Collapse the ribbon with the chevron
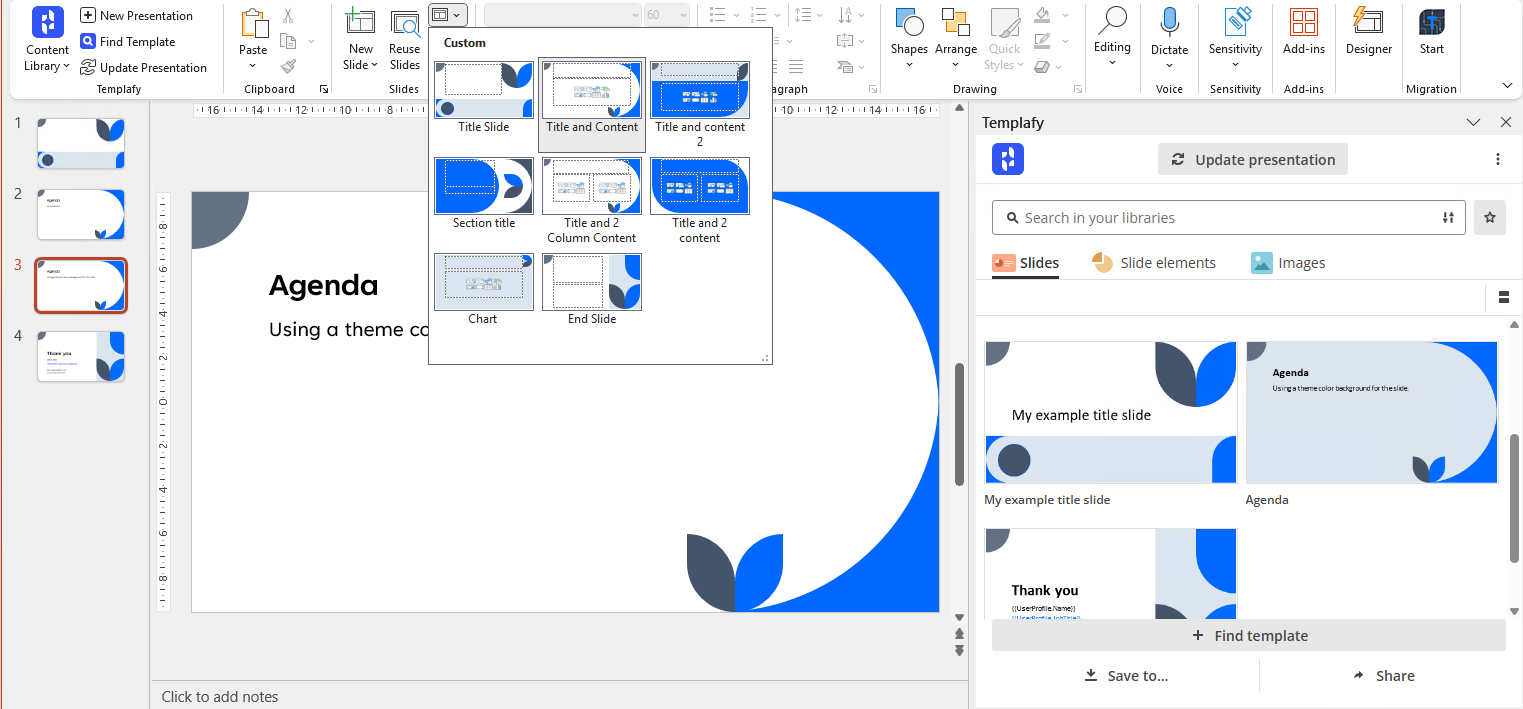The width and height of the screenshot is (1523, 709). [x=1507, y=86]
